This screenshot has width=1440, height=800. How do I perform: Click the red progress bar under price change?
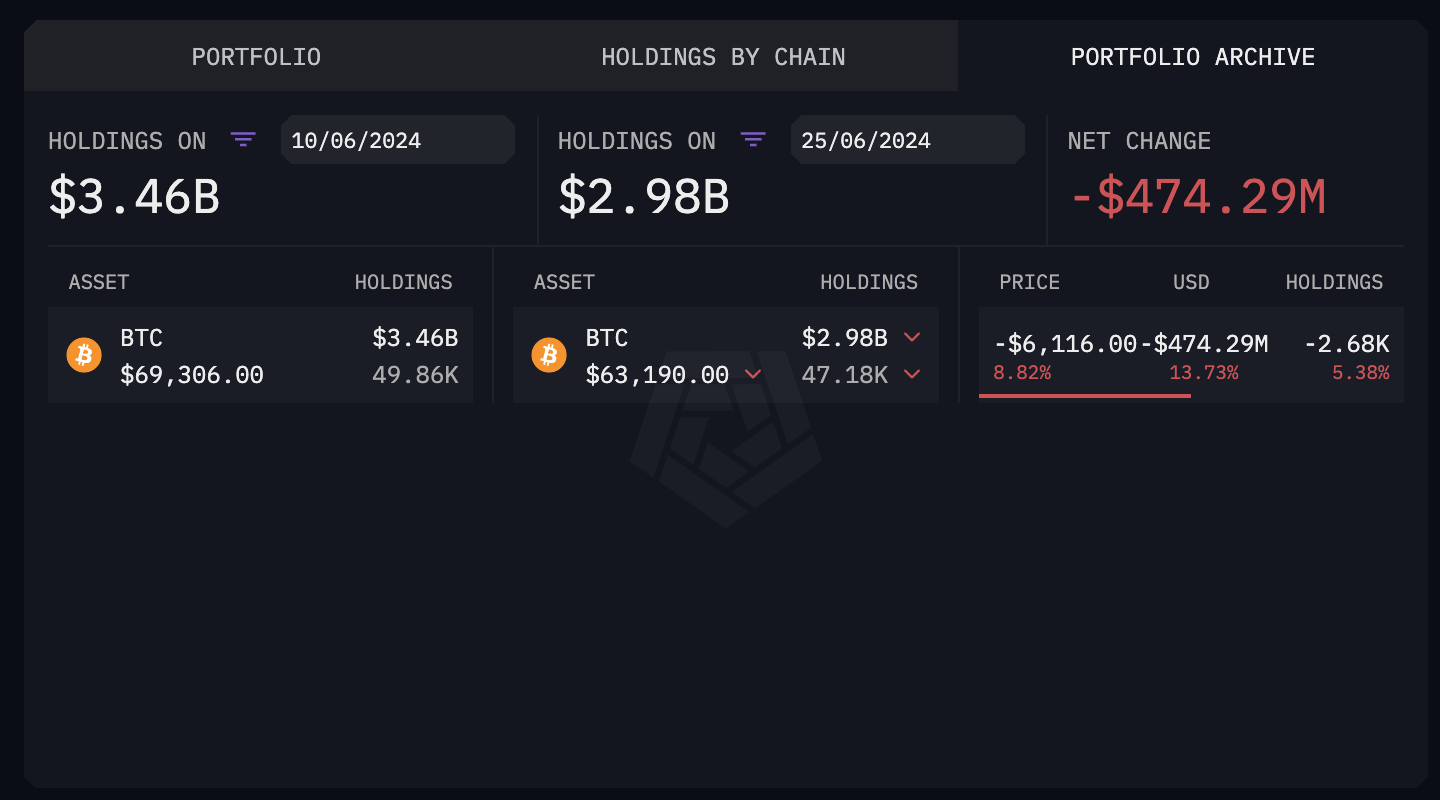pyautogui.click(x=1084, y=396)
